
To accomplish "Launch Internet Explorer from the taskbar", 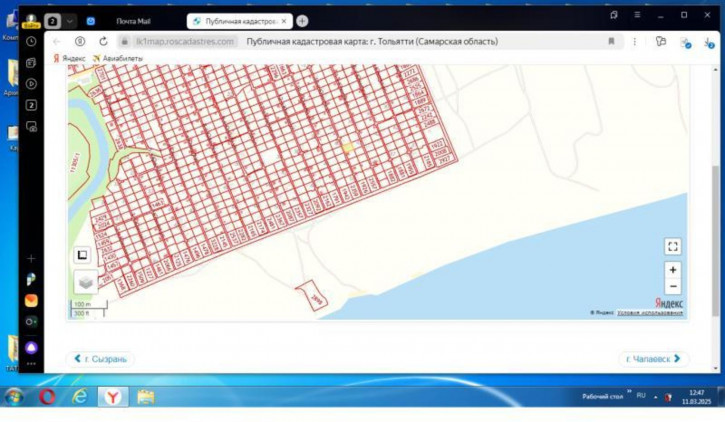I will click(x=80, y=397).
